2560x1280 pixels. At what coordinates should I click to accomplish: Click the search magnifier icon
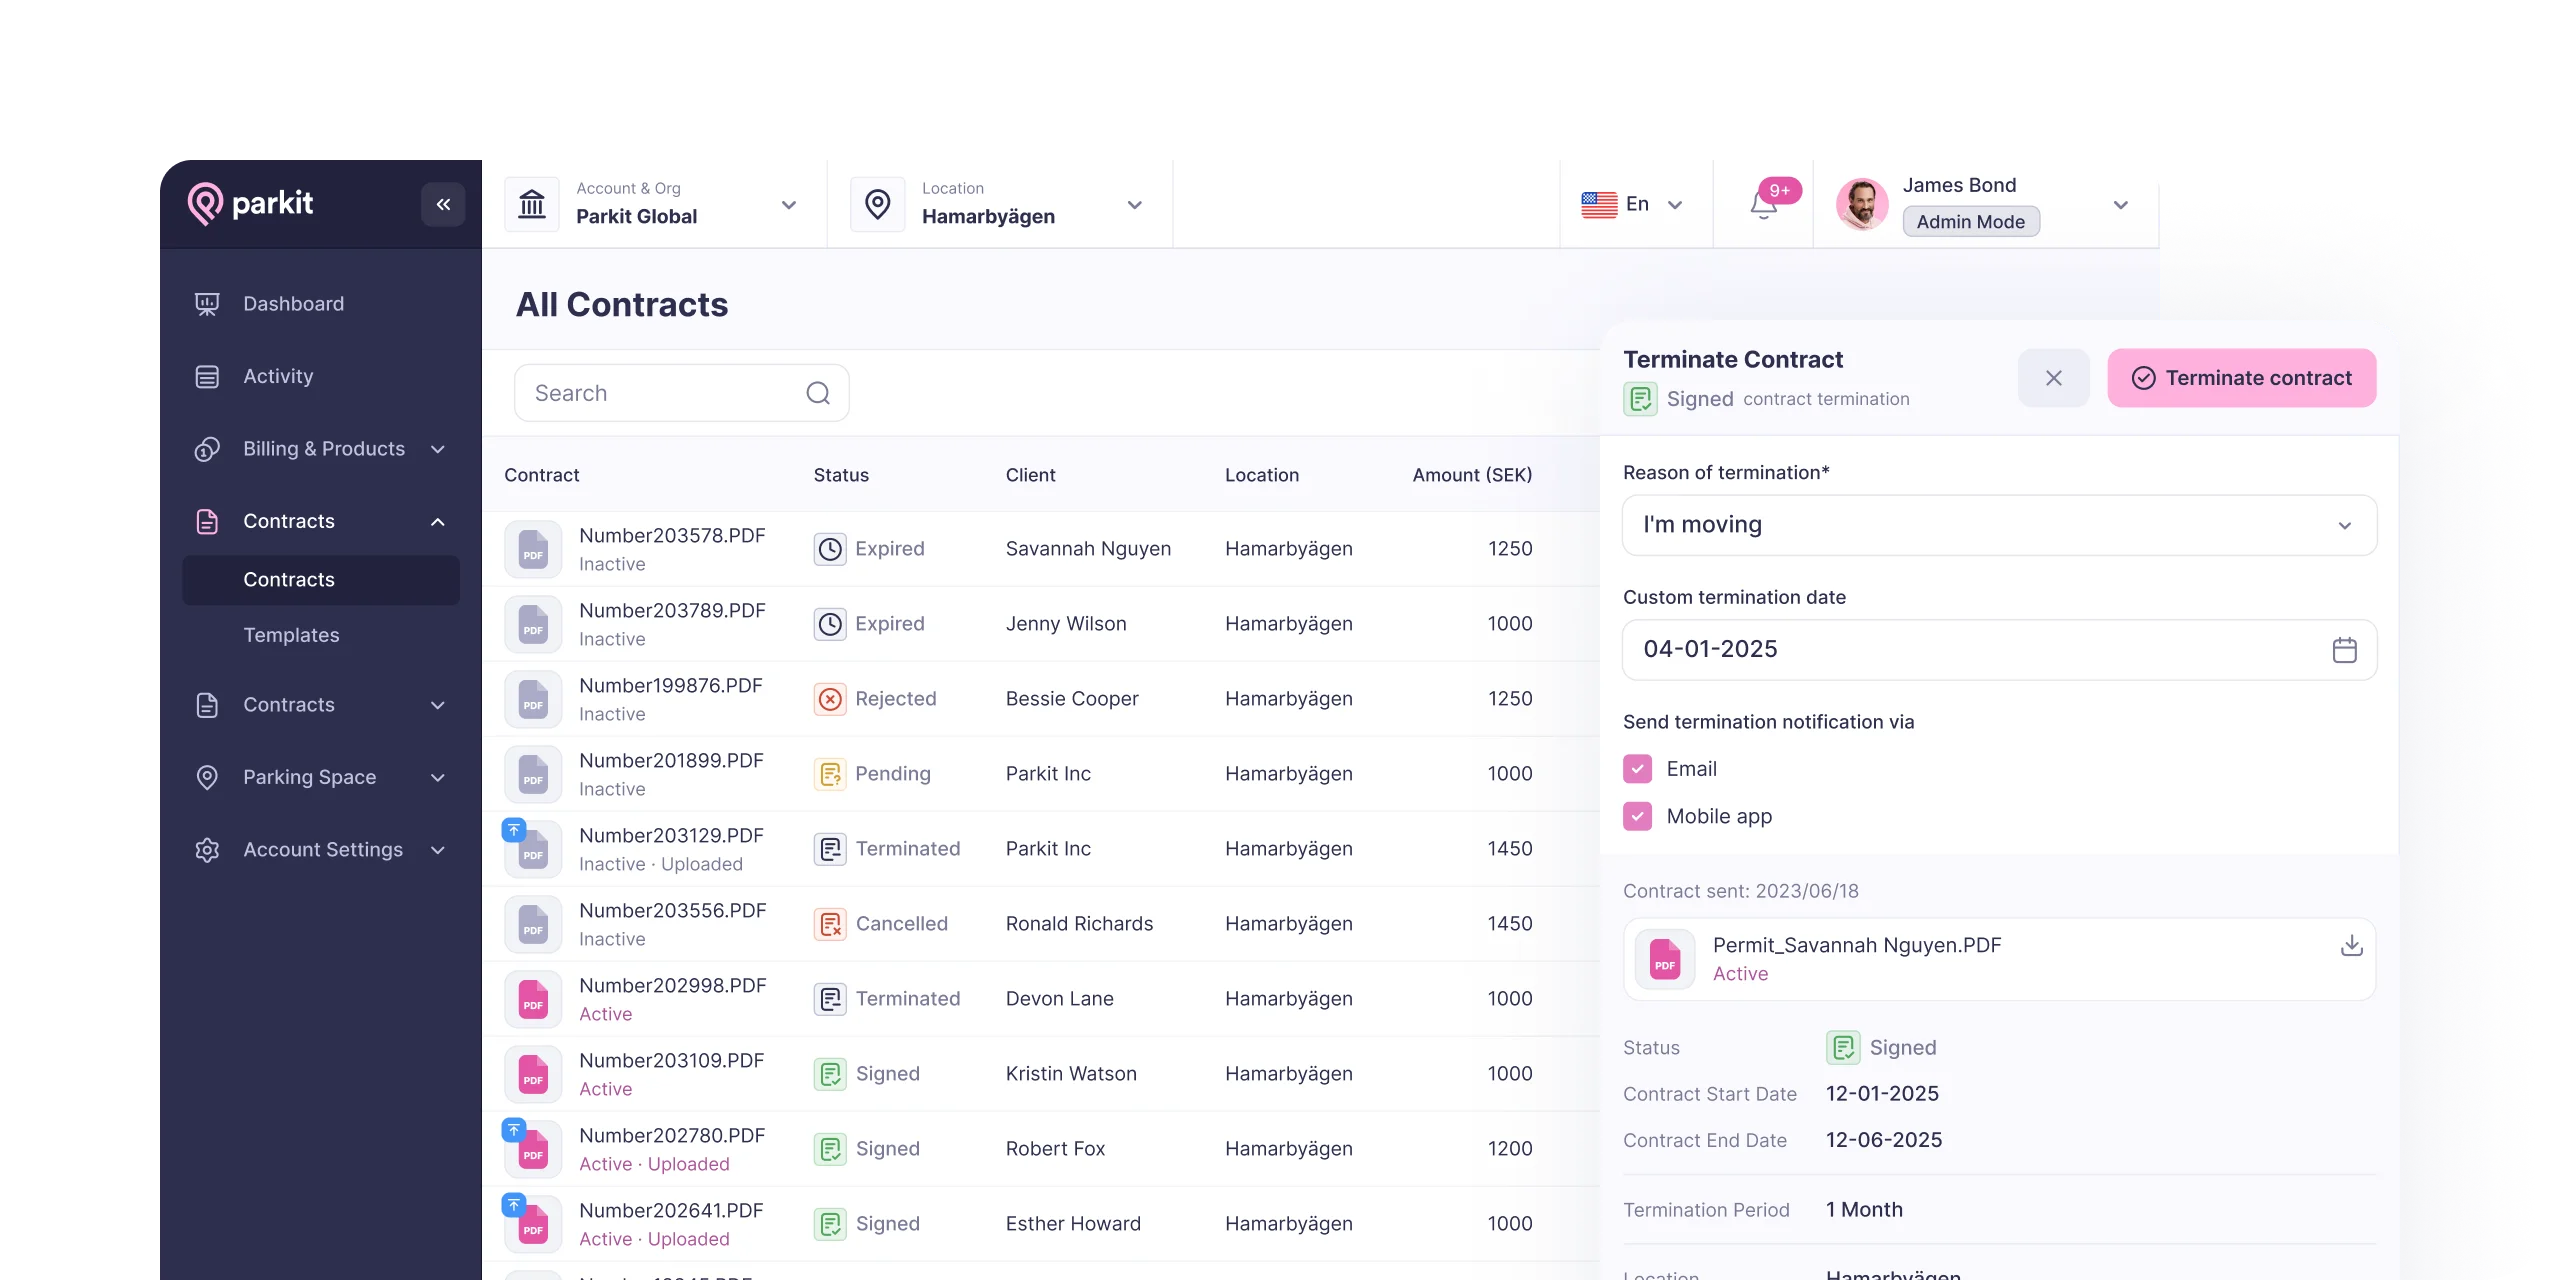818,392
